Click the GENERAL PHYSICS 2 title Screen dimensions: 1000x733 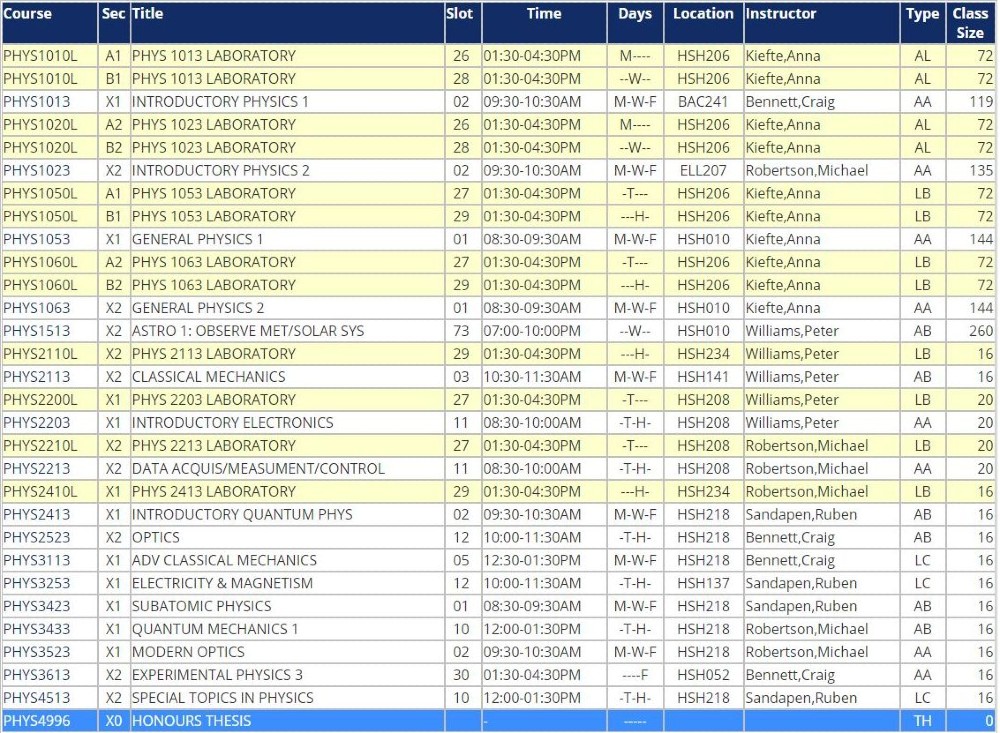pos(198,308)
